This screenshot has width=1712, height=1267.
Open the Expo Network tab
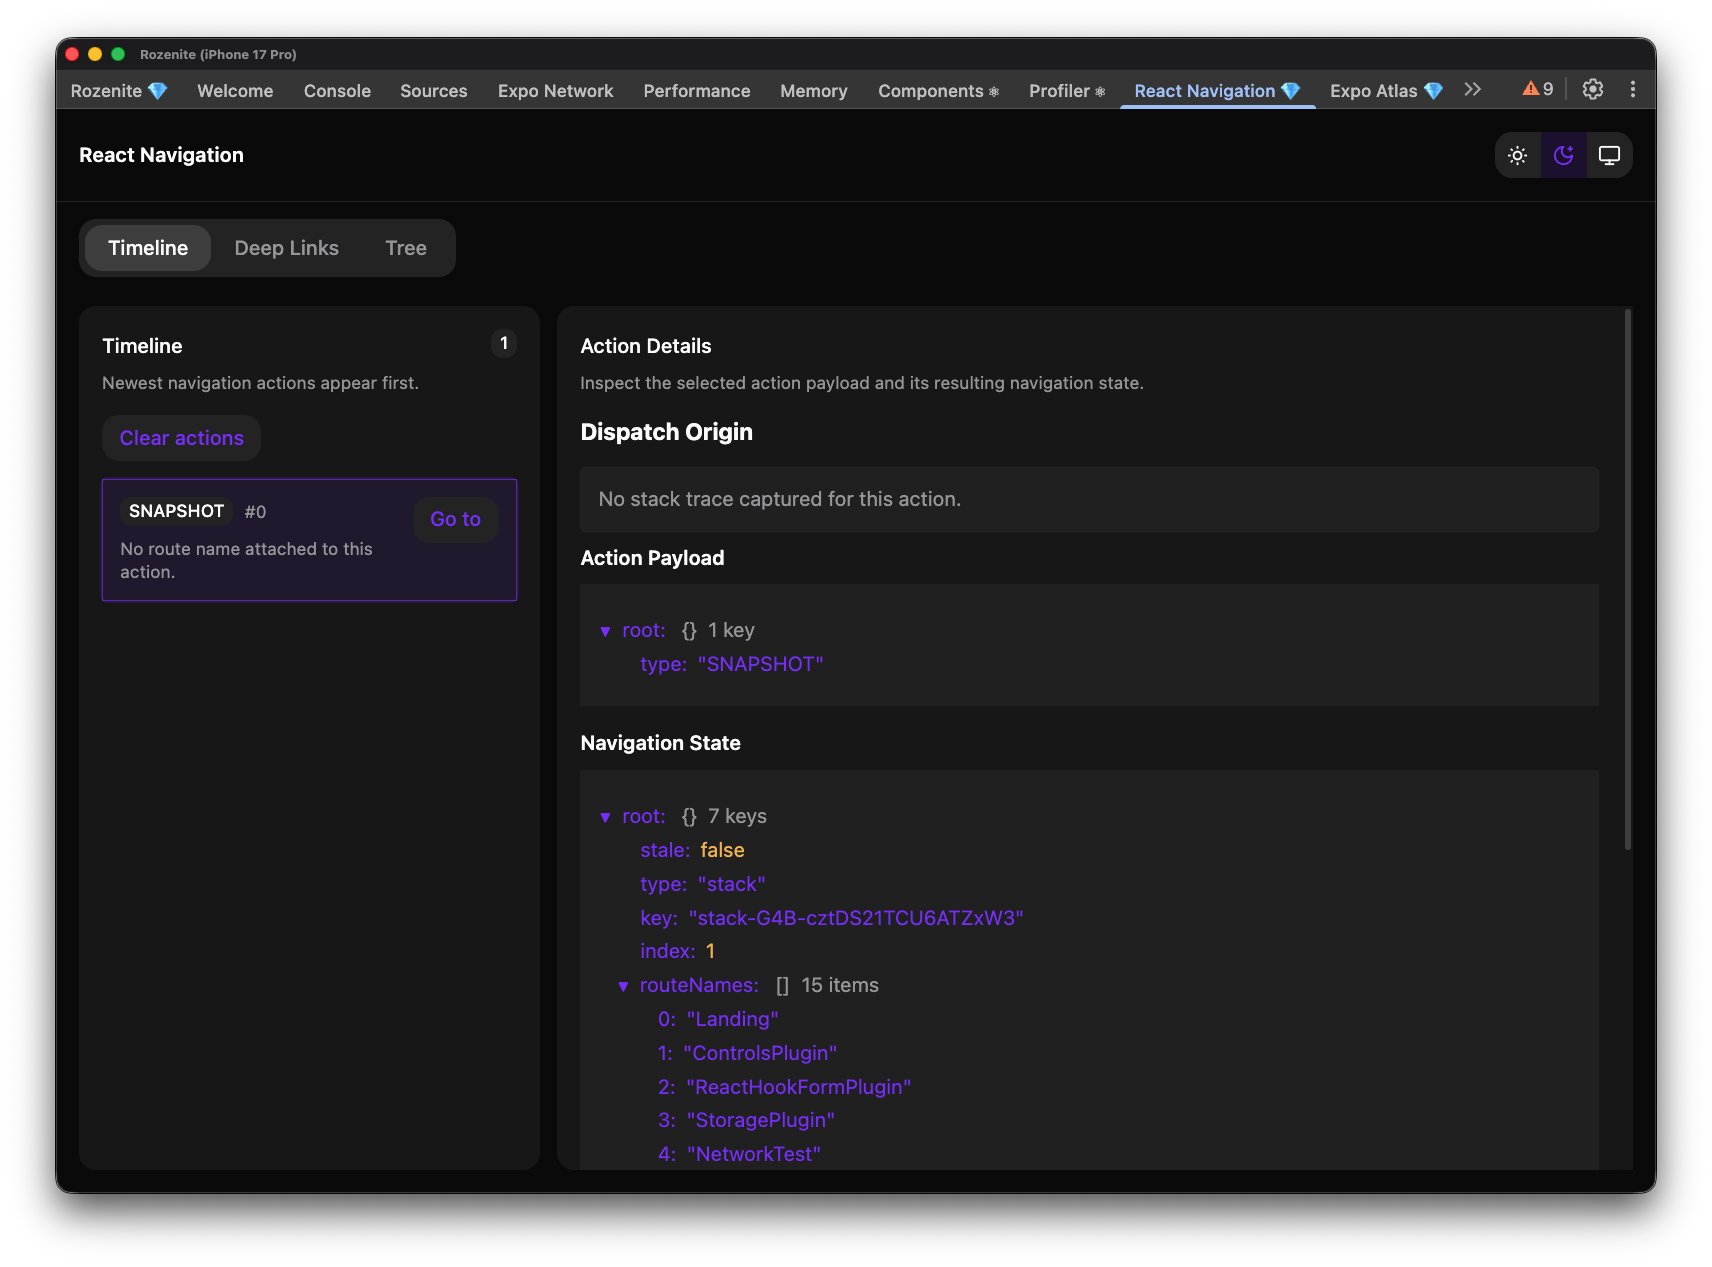click(555, 91)
